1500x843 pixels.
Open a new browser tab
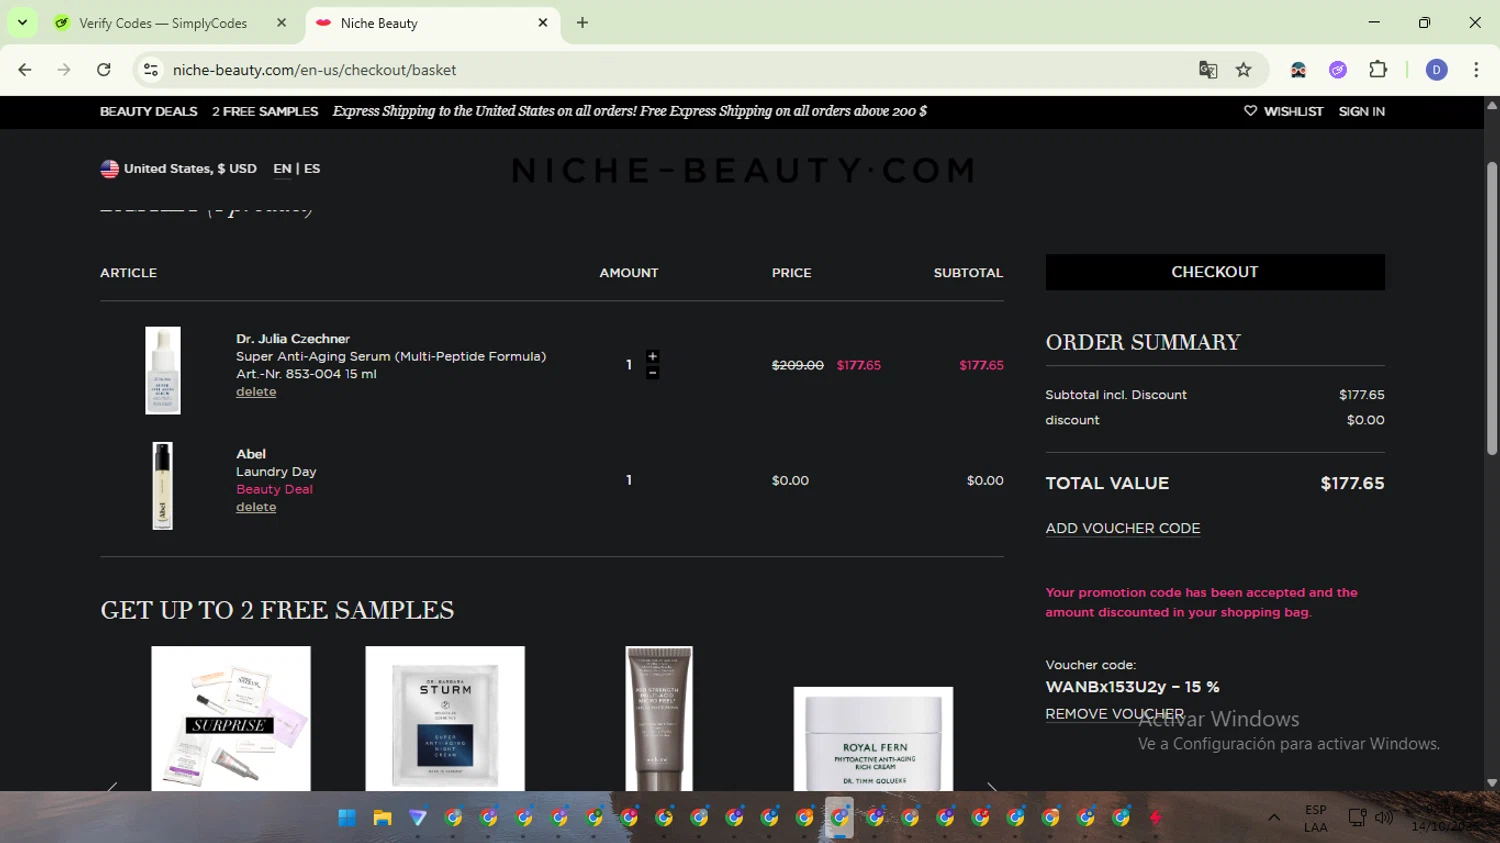pos(582,23)
